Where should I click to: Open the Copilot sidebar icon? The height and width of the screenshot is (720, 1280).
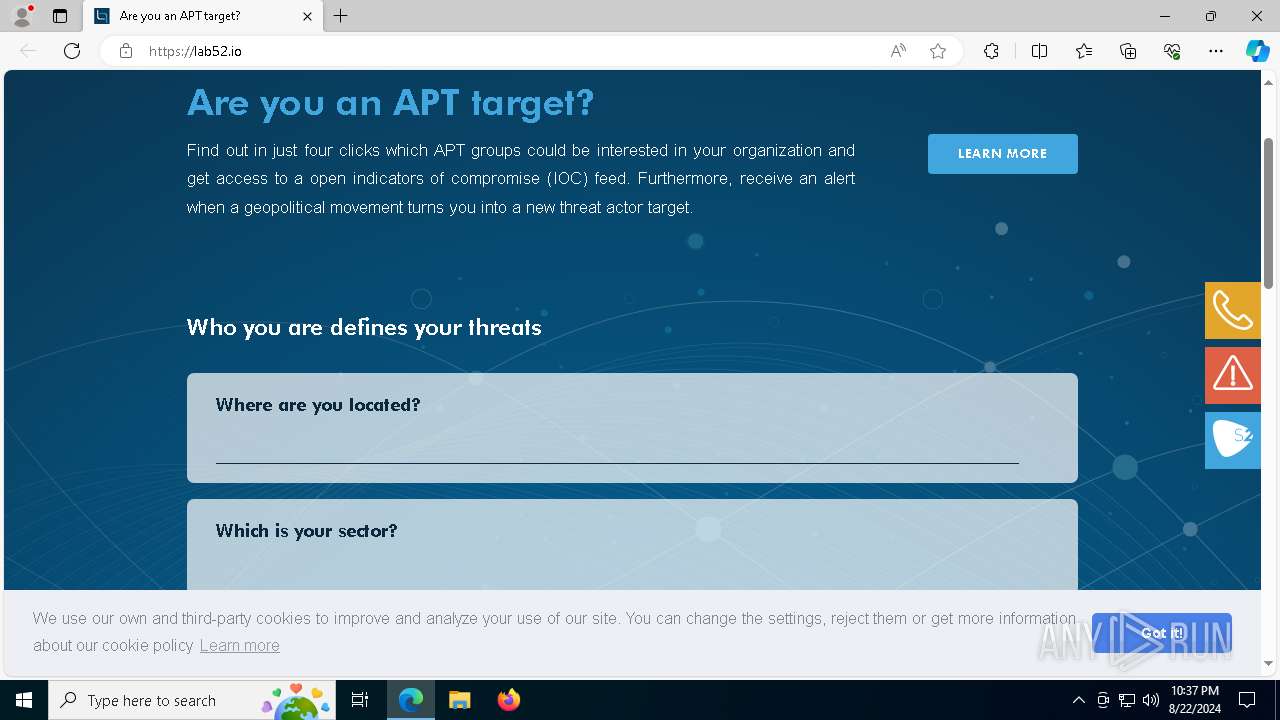coord(1258,51)
